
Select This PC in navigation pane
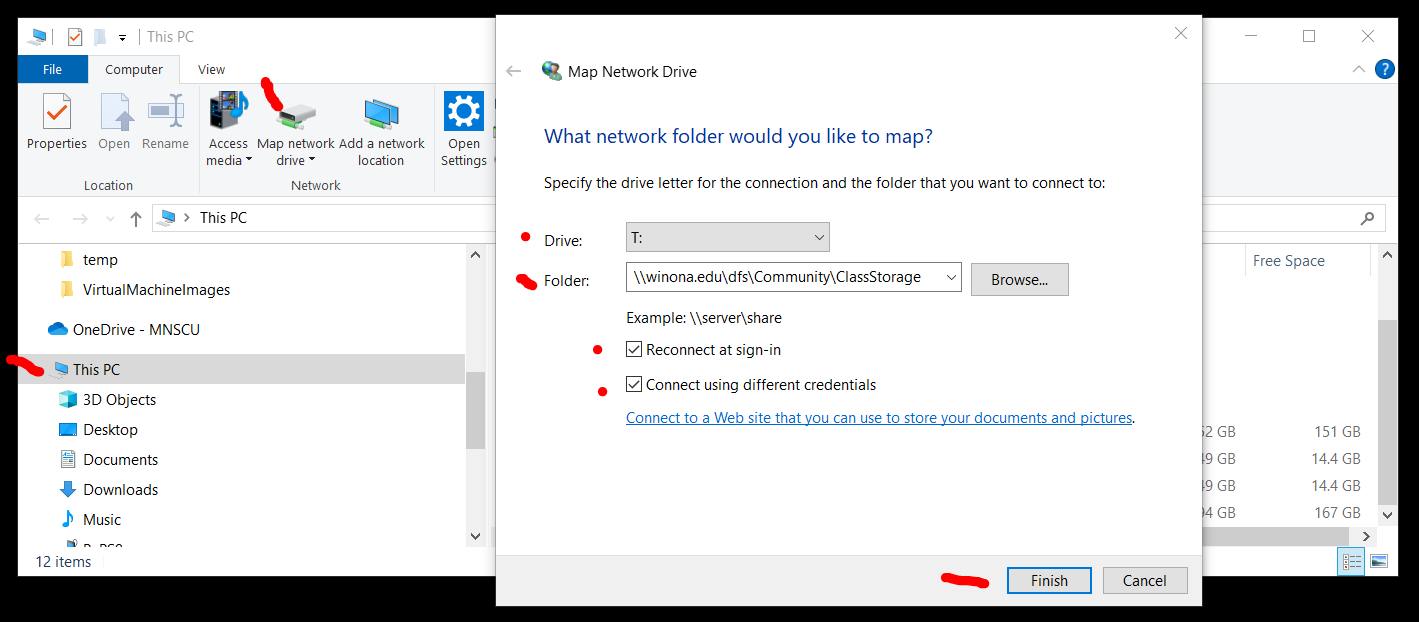(x=96, y=370)
